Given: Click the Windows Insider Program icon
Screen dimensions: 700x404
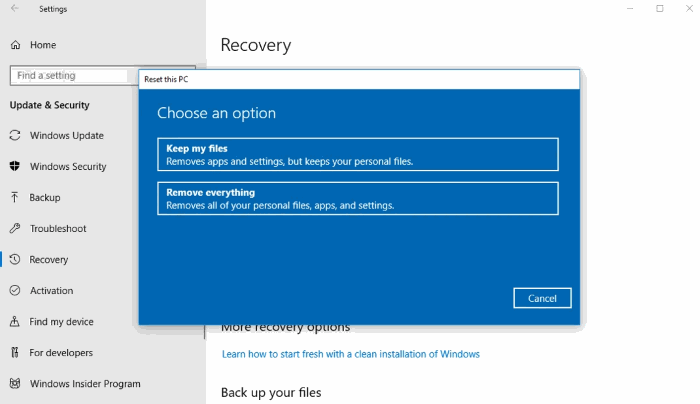Looking at the screenshot, I should [x=15, y=384].
